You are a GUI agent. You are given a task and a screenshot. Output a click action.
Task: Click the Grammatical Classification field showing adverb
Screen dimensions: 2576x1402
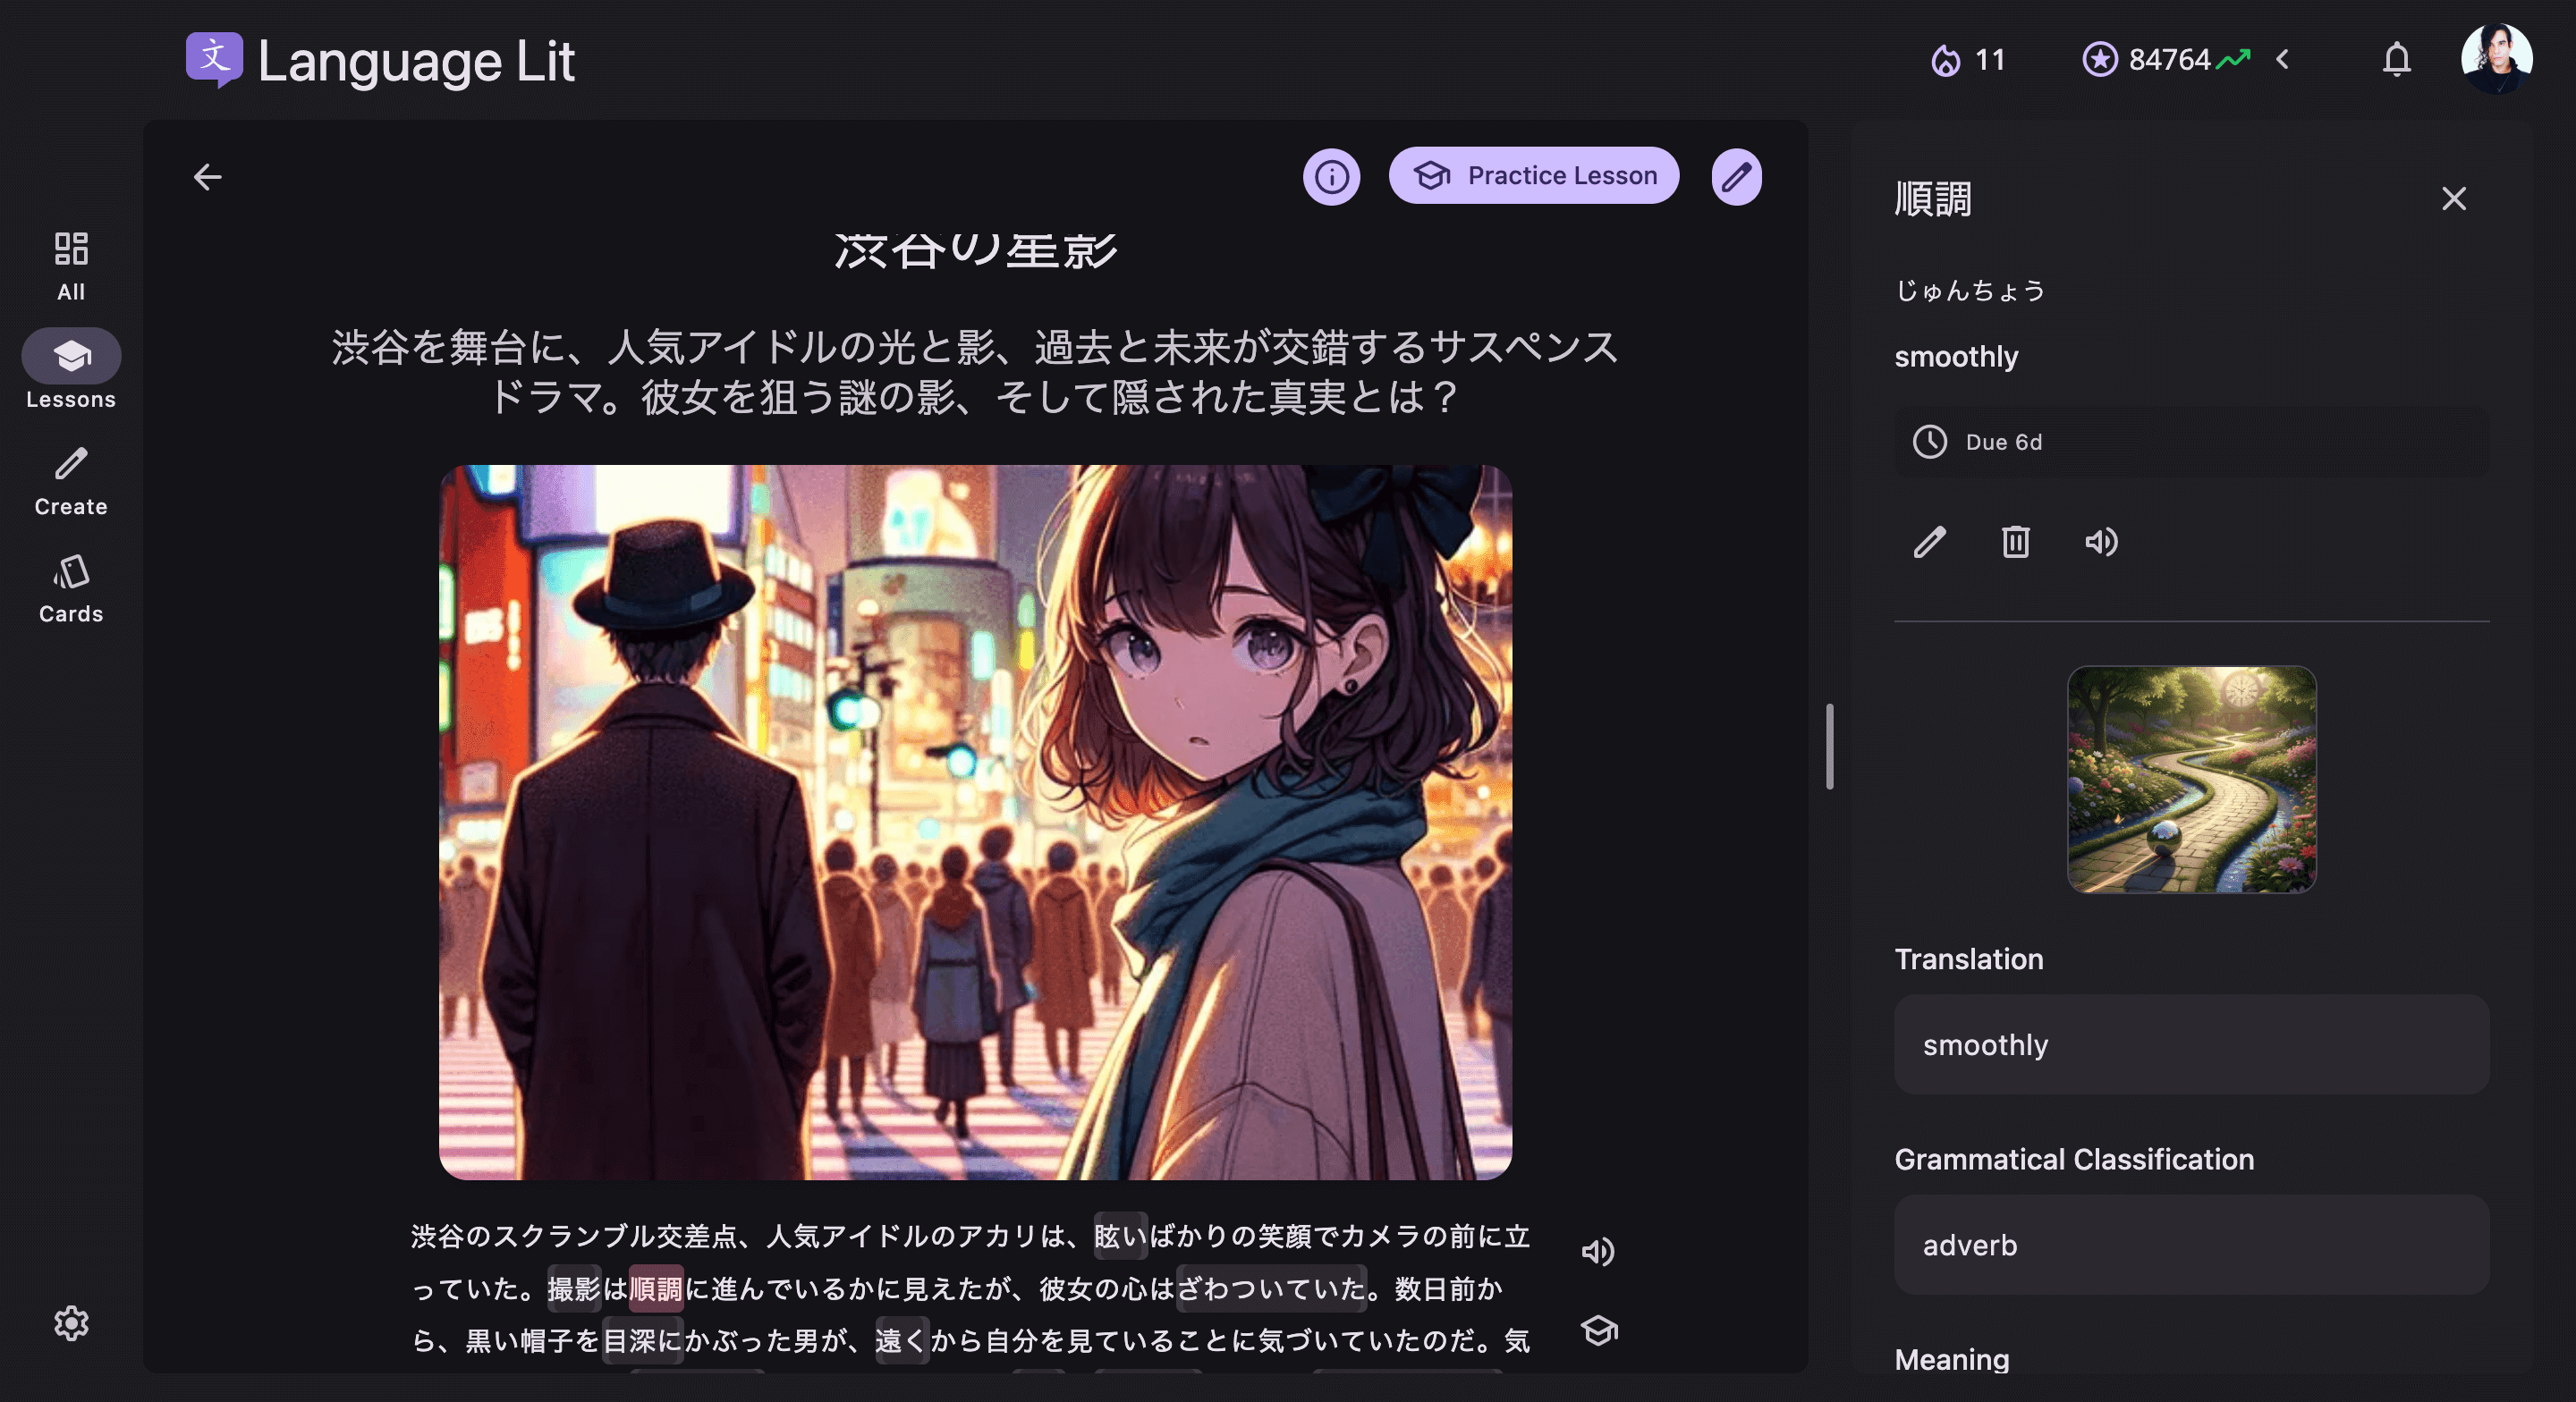[2191, 1244]
